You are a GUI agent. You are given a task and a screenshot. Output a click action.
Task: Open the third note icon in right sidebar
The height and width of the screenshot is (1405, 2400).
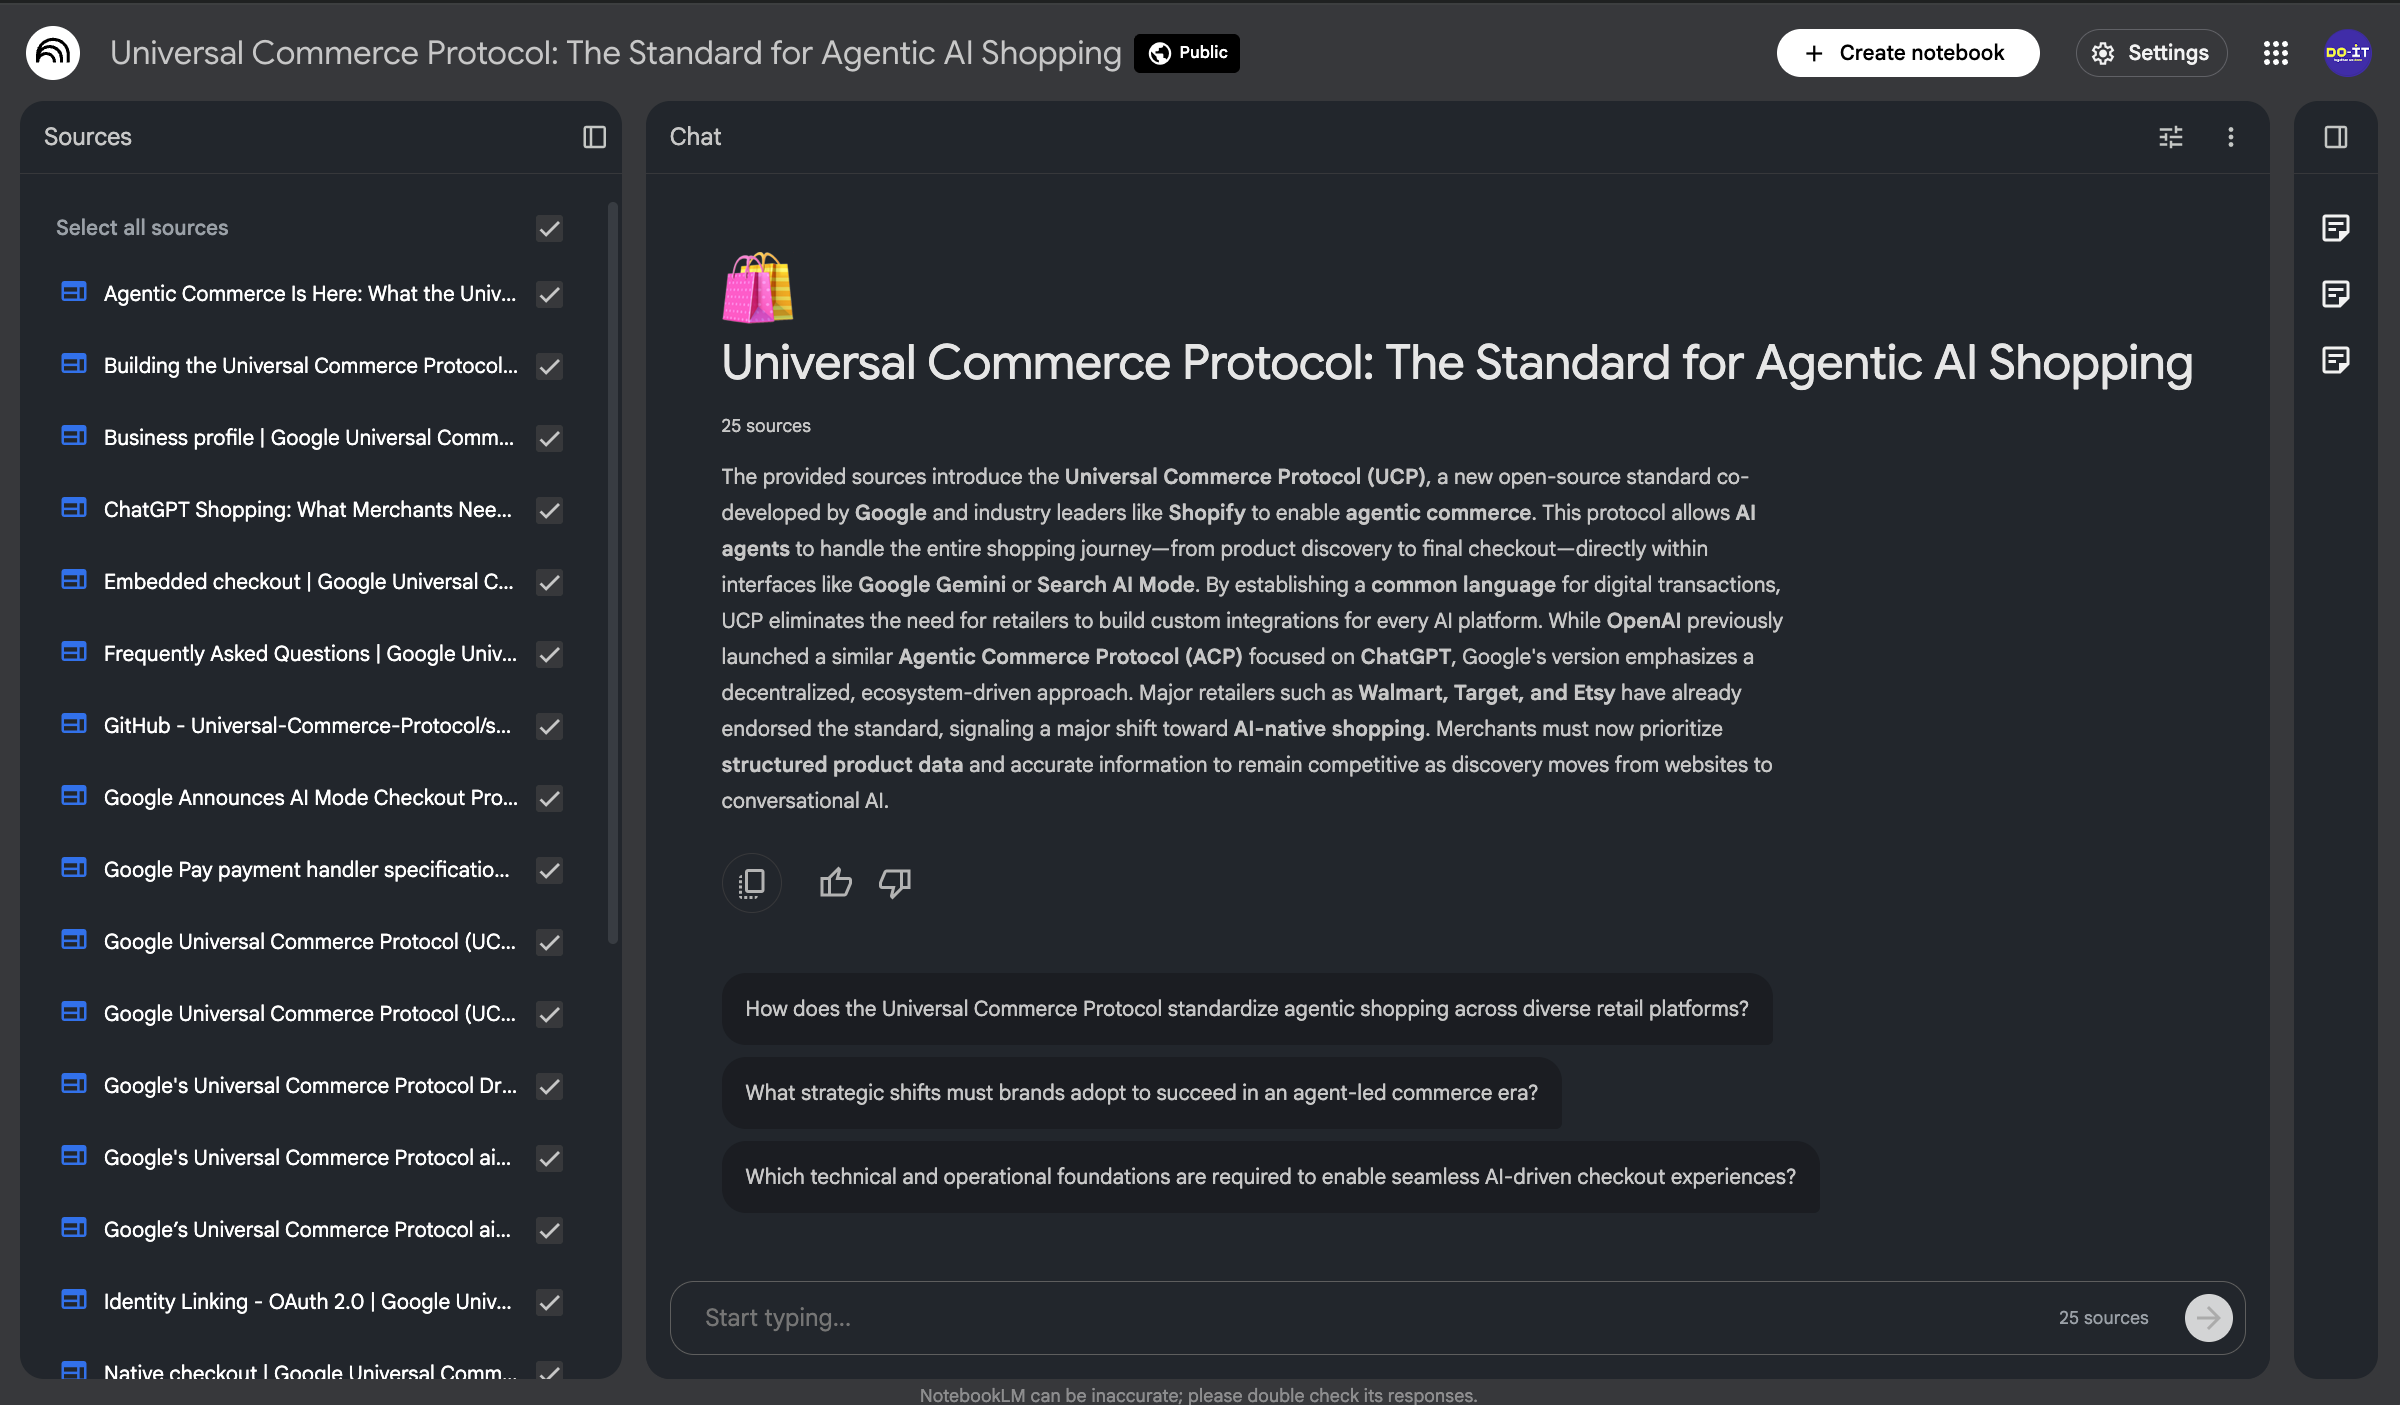[2335, 360]
